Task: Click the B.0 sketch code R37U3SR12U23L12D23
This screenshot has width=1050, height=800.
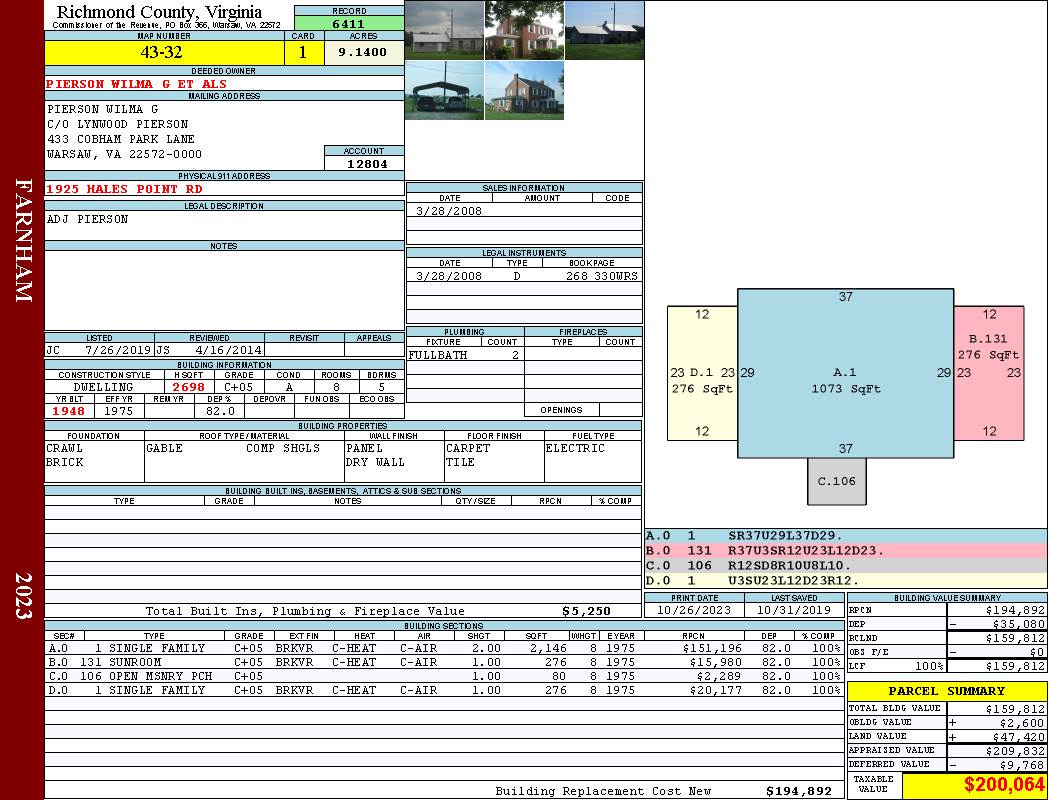Action: pyautogui.click(x=806, y=550)
